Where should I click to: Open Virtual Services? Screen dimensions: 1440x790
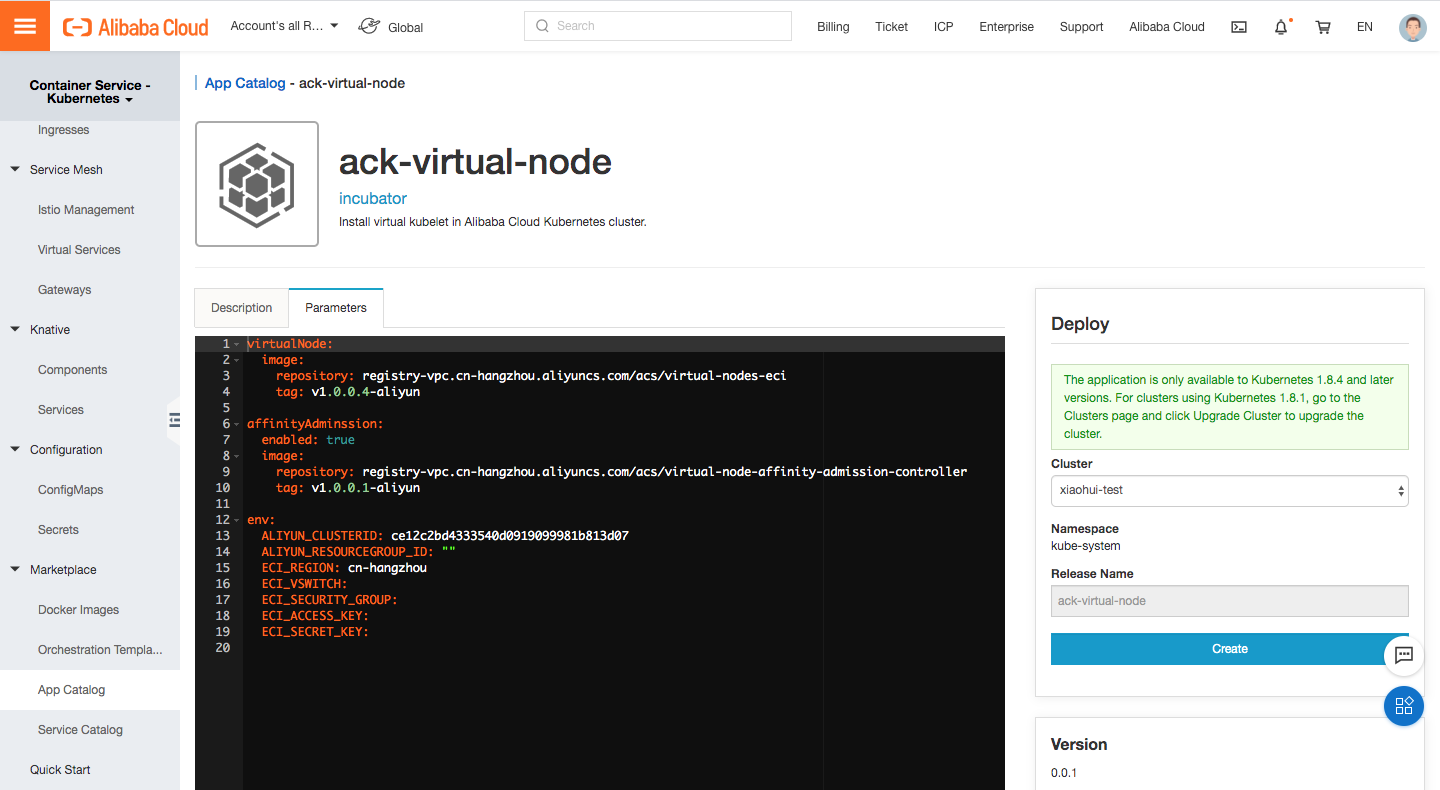(79, 250)
